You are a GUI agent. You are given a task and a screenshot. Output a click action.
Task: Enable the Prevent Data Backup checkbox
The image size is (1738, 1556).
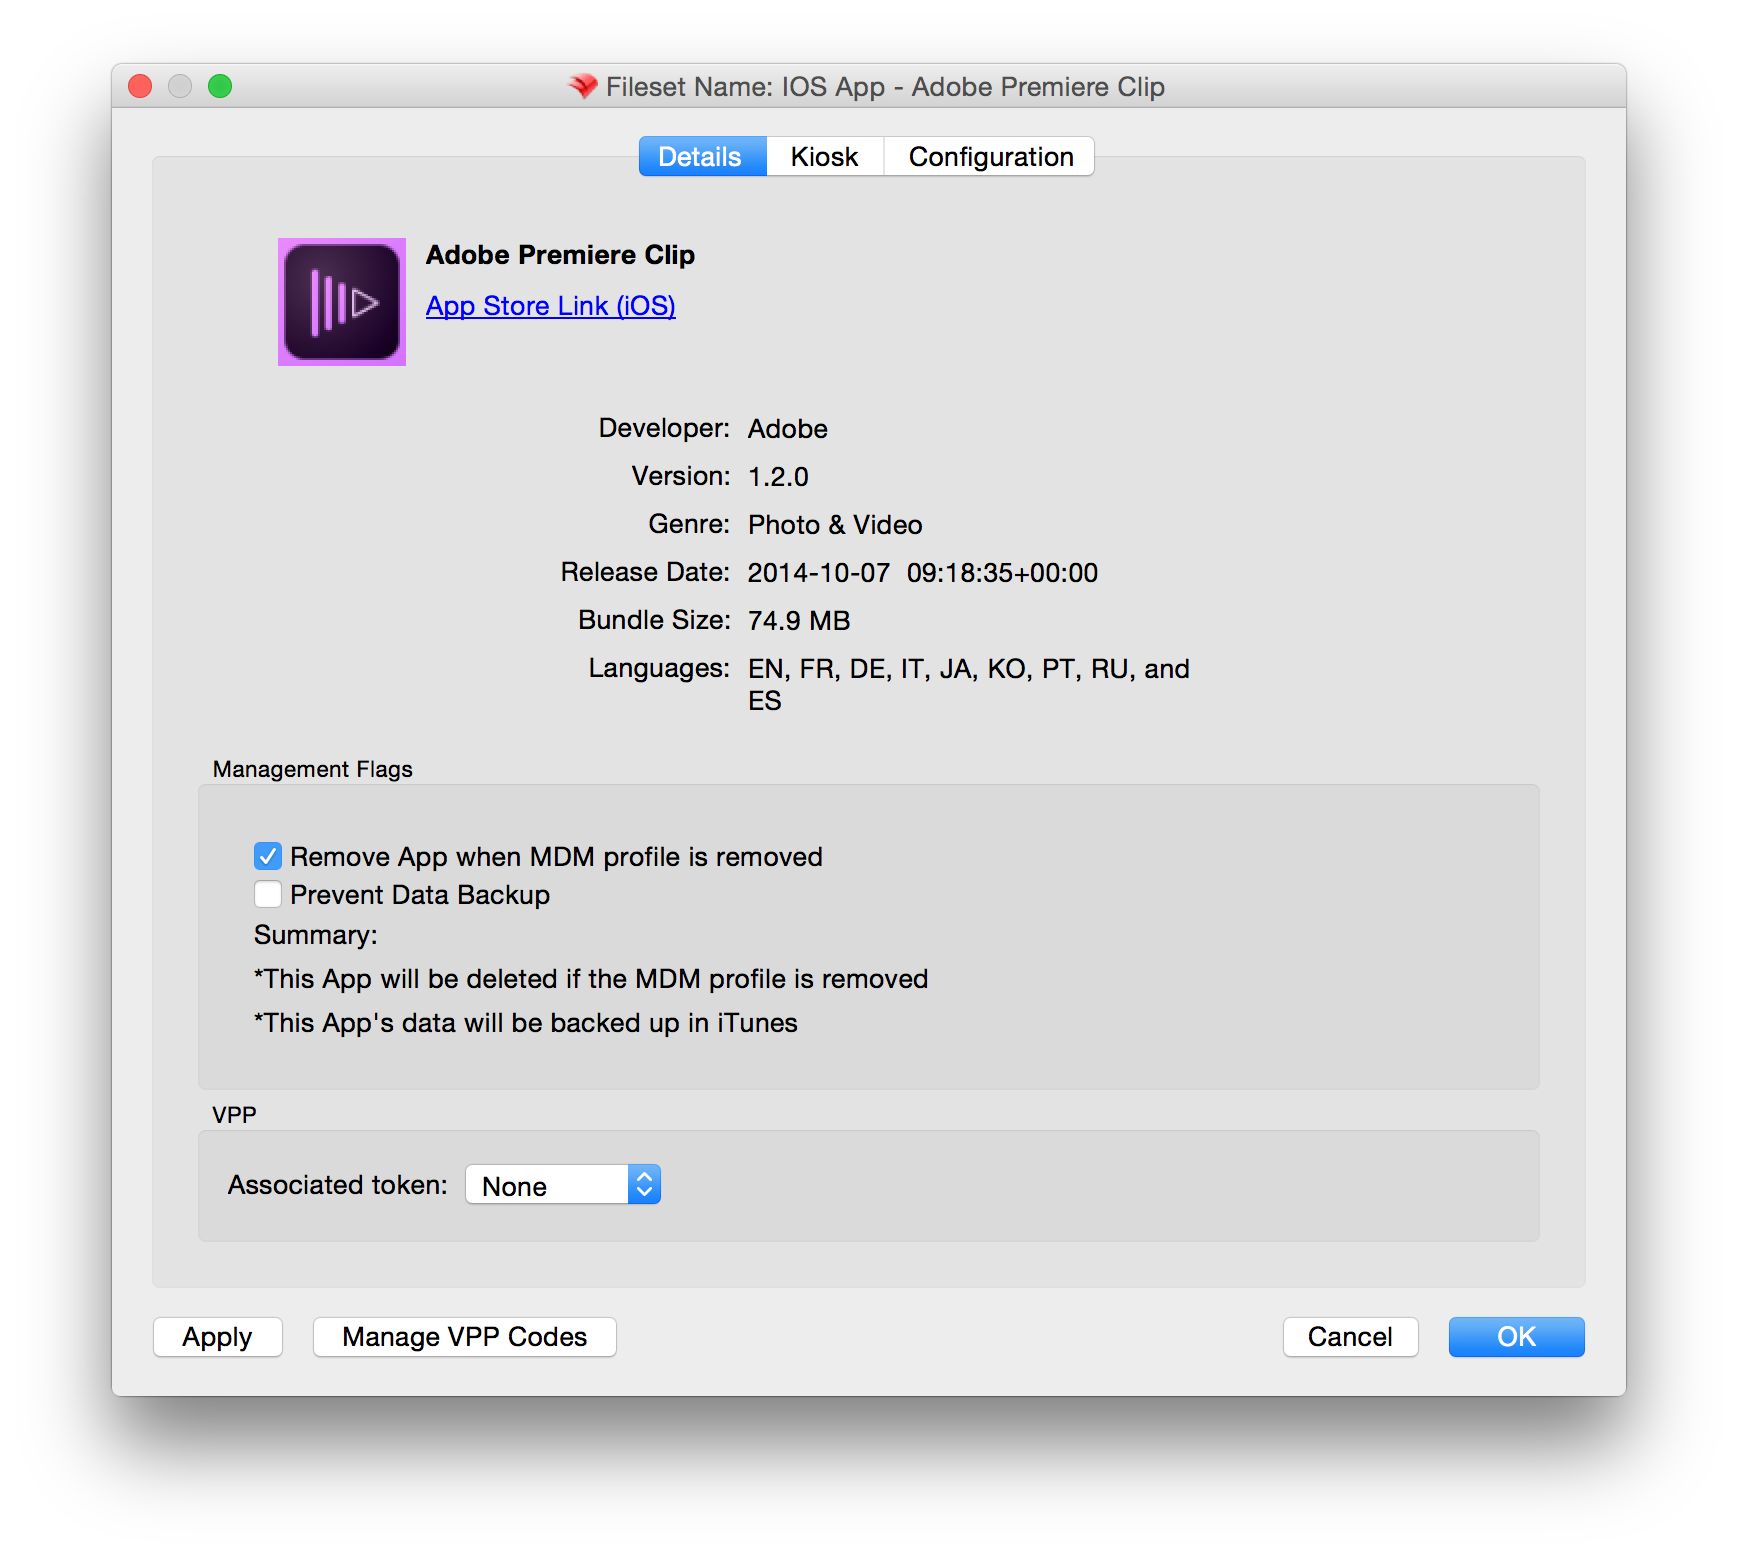pyautogui.click(x=267, y=894)
